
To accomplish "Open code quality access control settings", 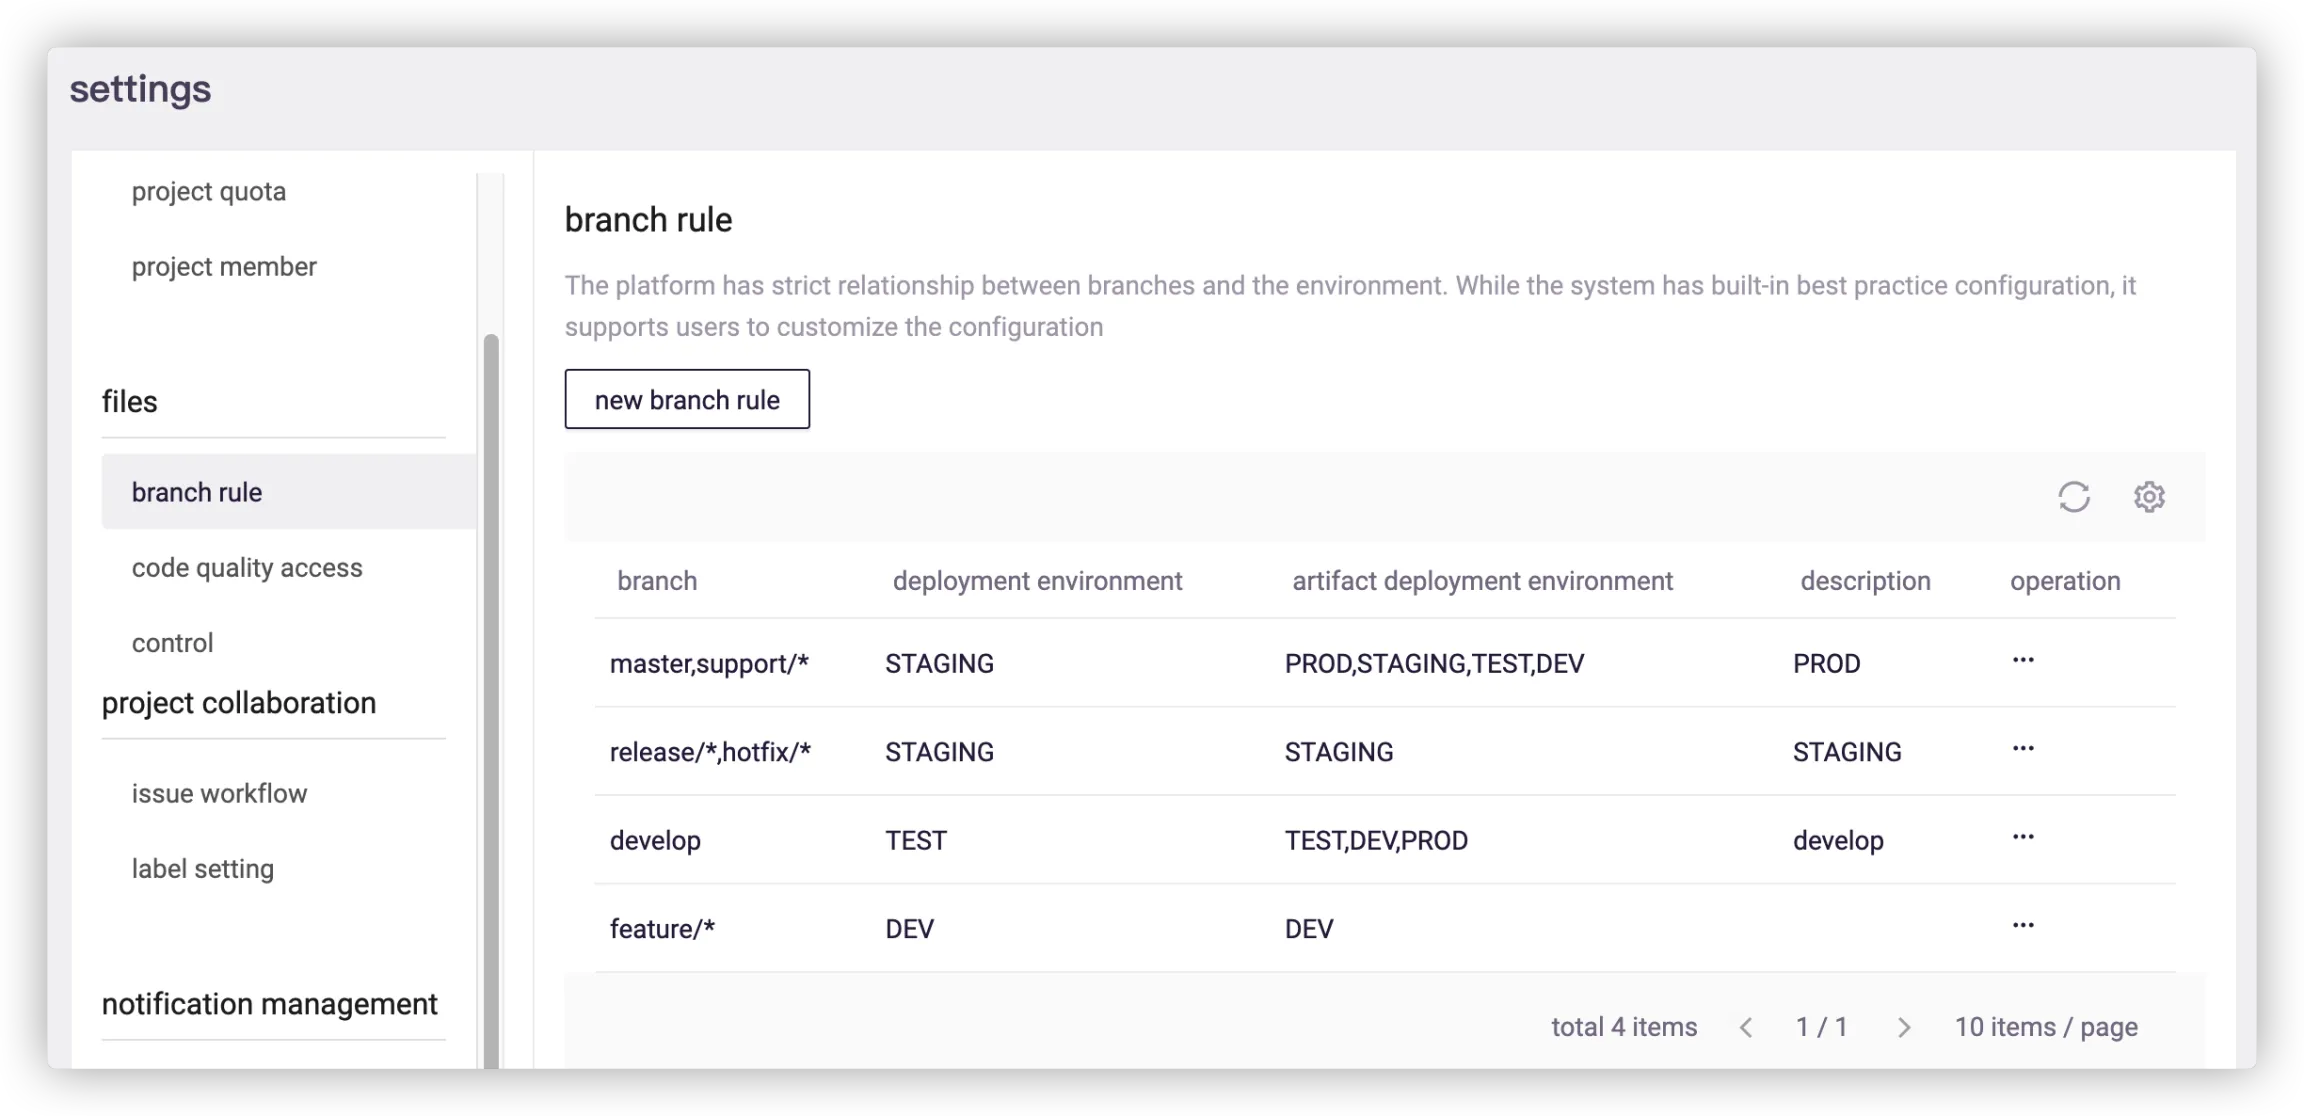I will (x=247, y=568).
